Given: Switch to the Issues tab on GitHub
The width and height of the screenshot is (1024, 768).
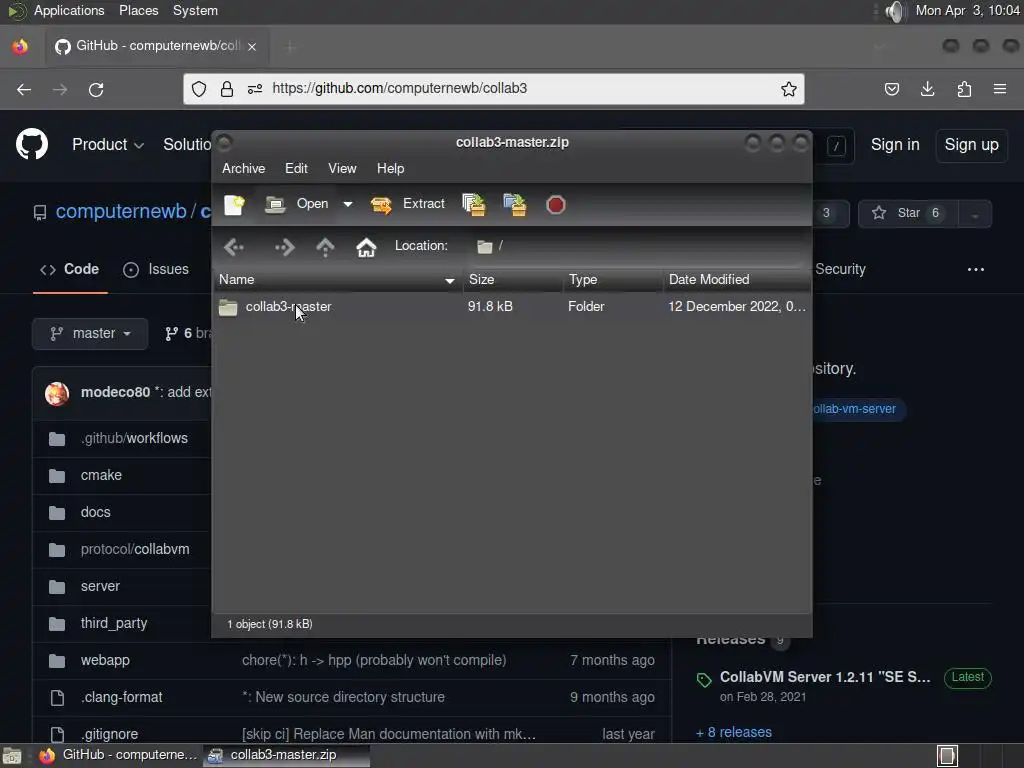Looking at the screenshot, I should [156, 269].
